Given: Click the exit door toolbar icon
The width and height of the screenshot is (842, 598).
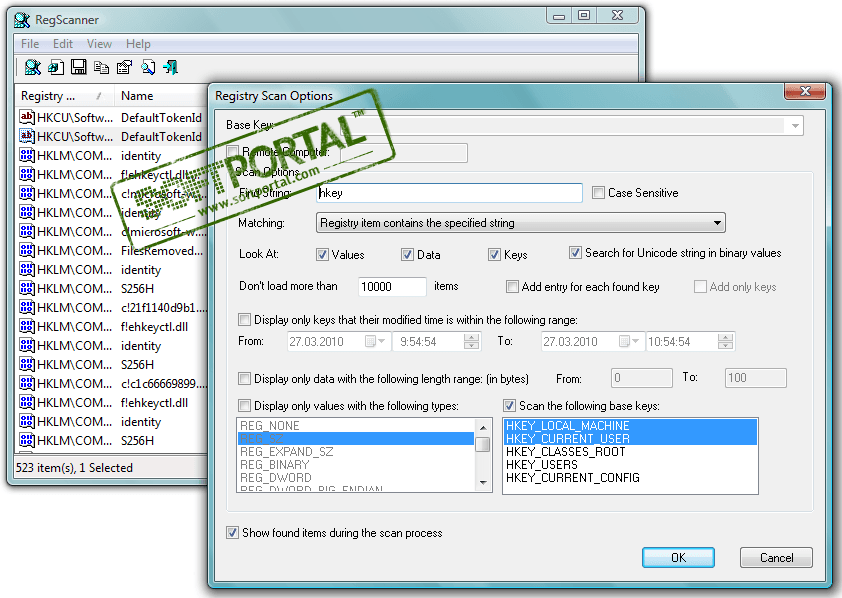Looking at the screenshot, I should (171, 67).
